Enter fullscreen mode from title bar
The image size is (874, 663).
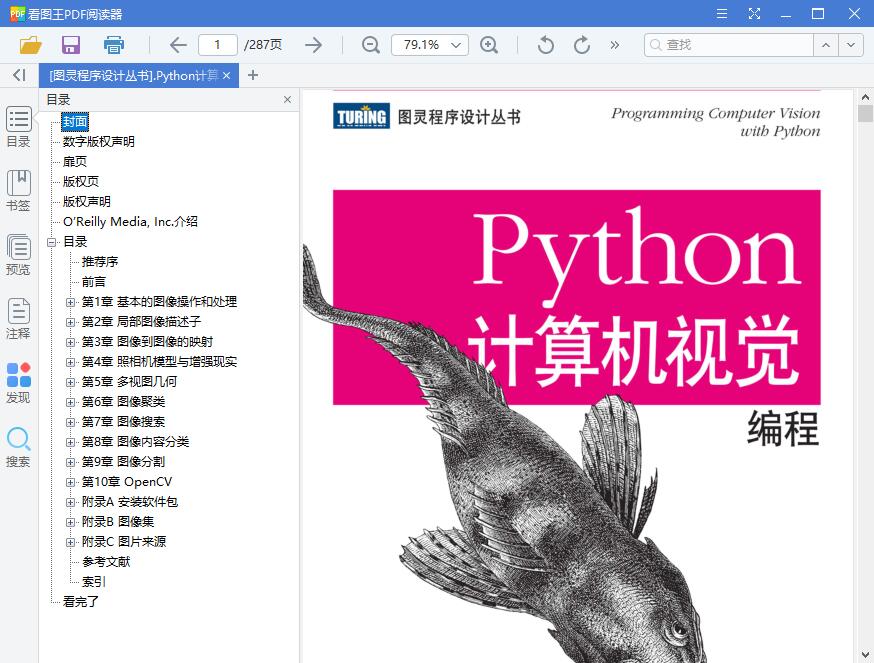click(x=754, y=13)
